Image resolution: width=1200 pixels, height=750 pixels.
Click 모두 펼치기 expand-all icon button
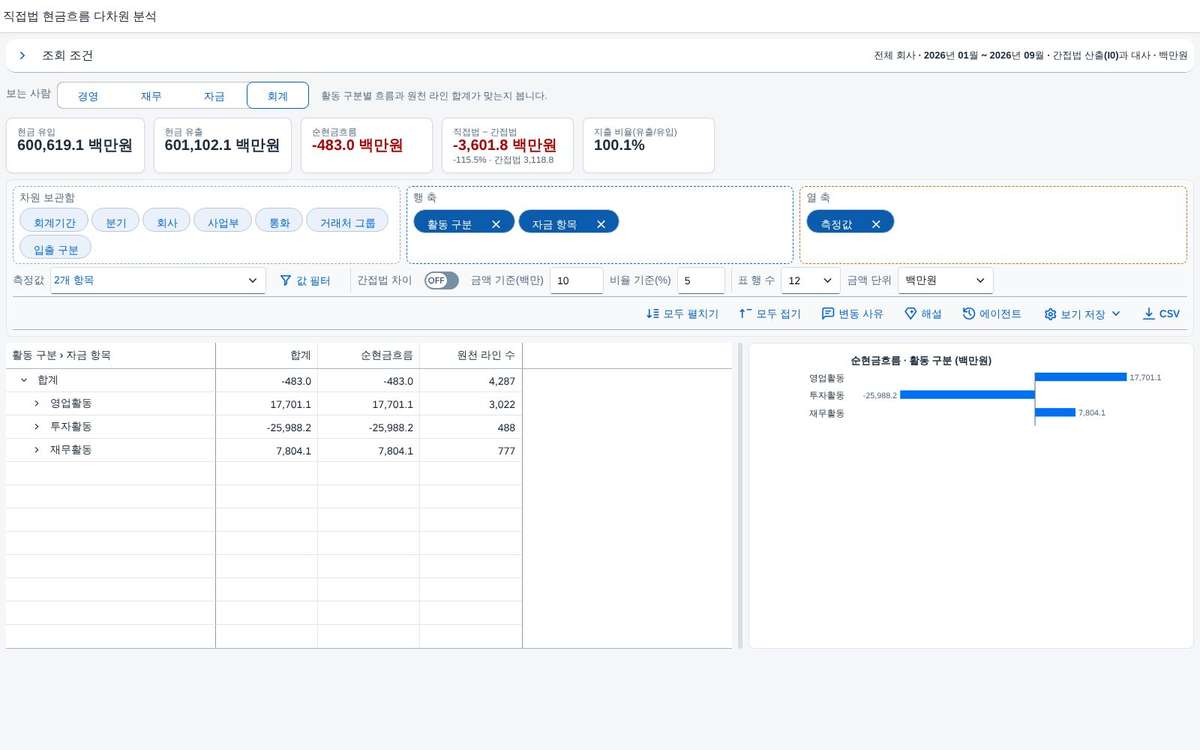682,313
